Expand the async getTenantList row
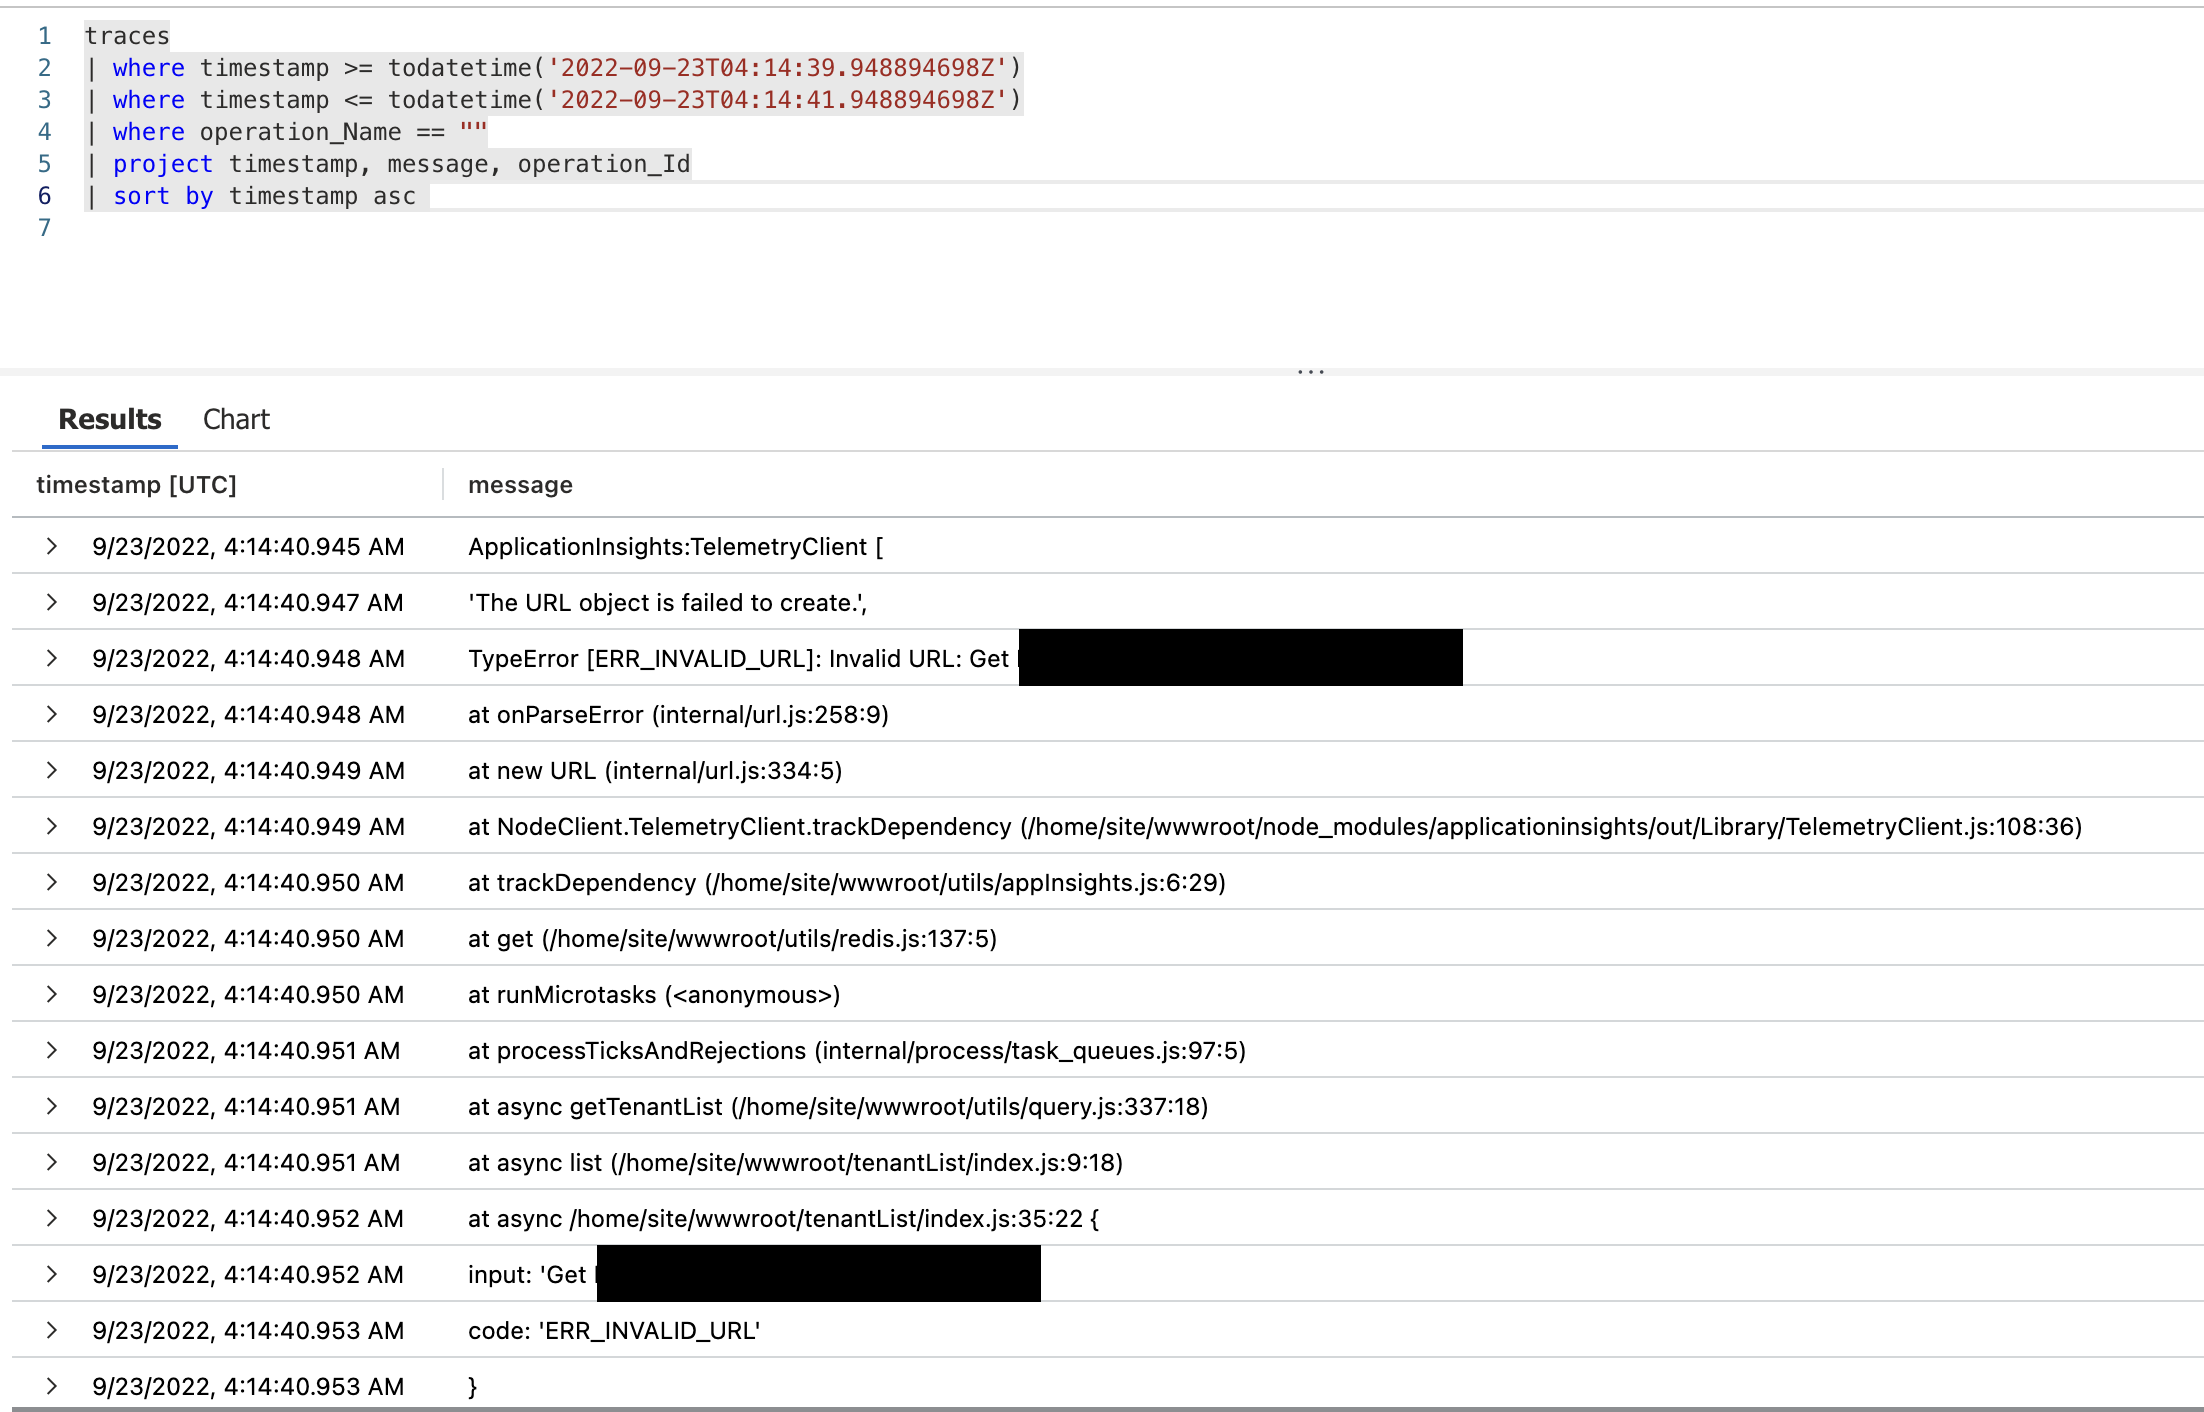 tap(51, 1106)
